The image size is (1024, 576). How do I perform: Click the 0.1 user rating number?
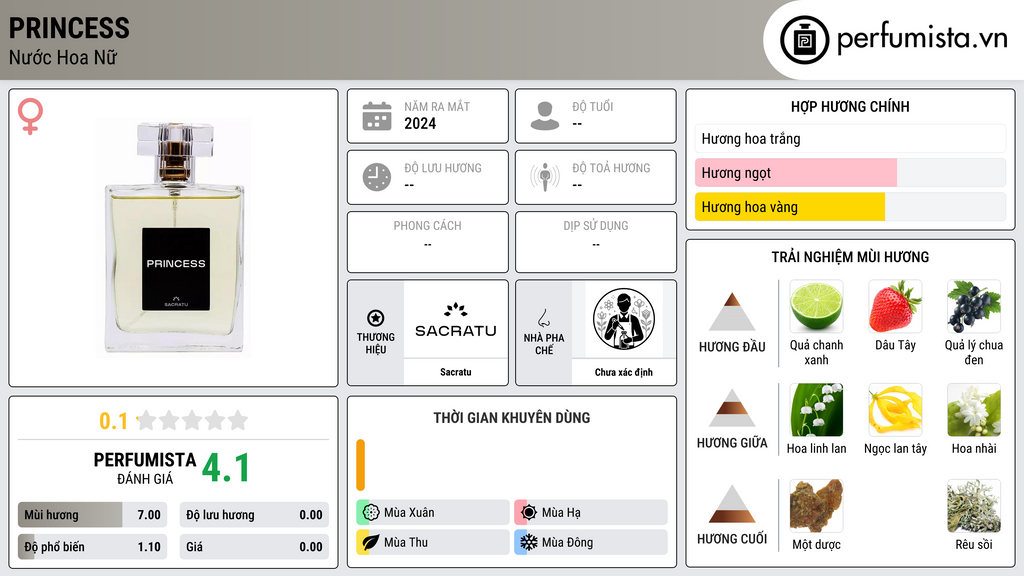point(114,421)
